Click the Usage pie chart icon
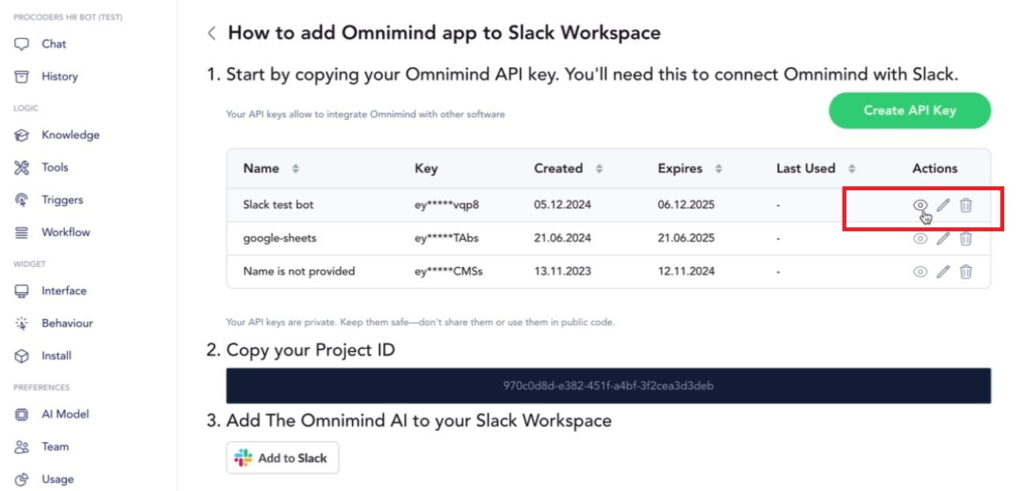 click(22, 480)
